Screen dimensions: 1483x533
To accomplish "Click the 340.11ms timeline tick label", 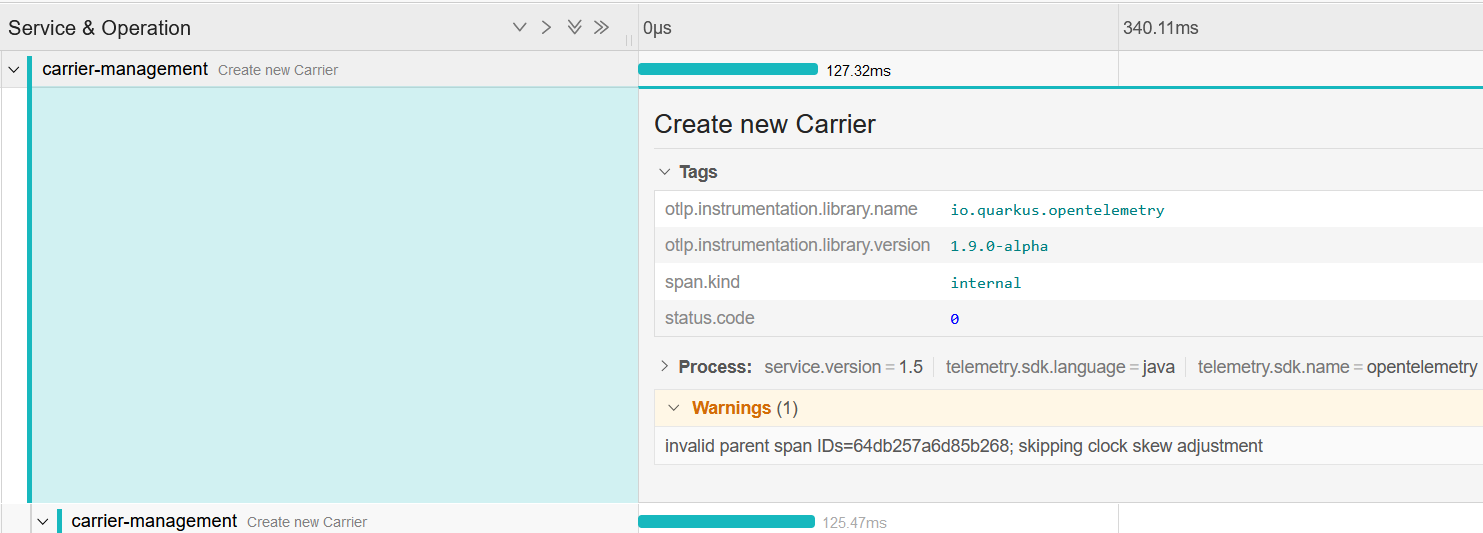I will point(1160,28).
